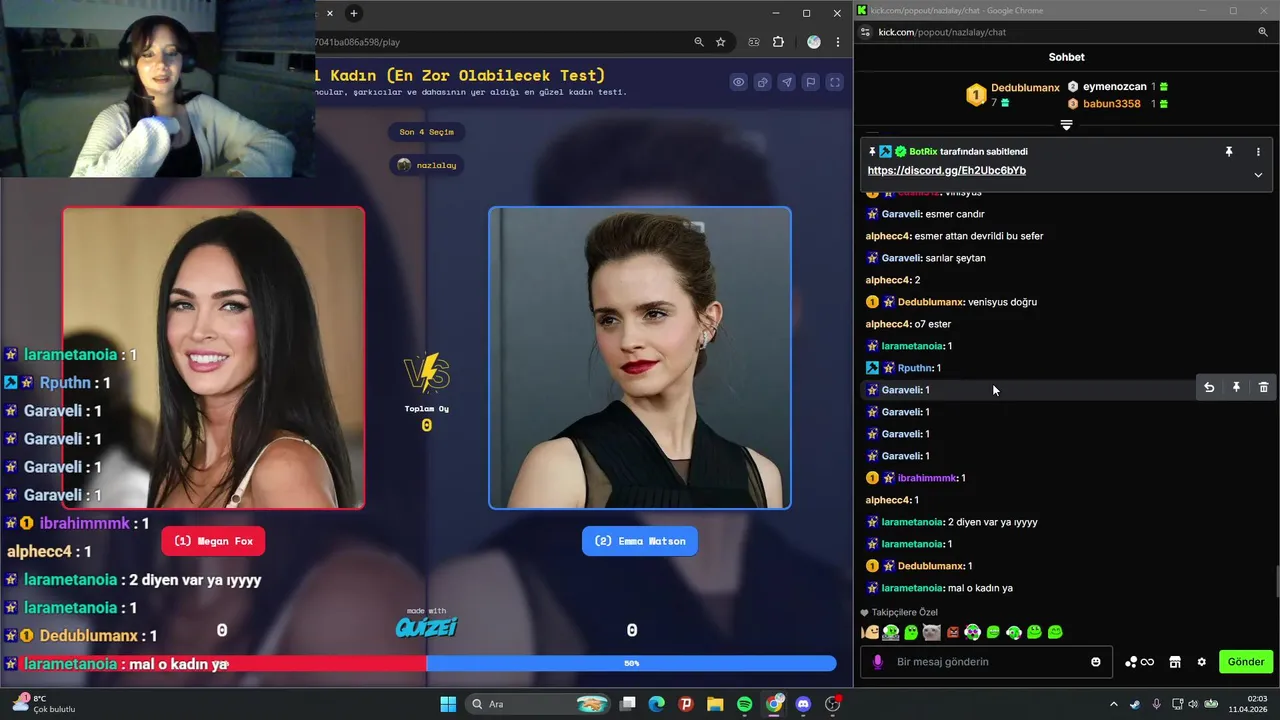The width and height of the screenshot is (1280, 720).
Task: Open the taskbar volume control
Action: click(1193, 704)
